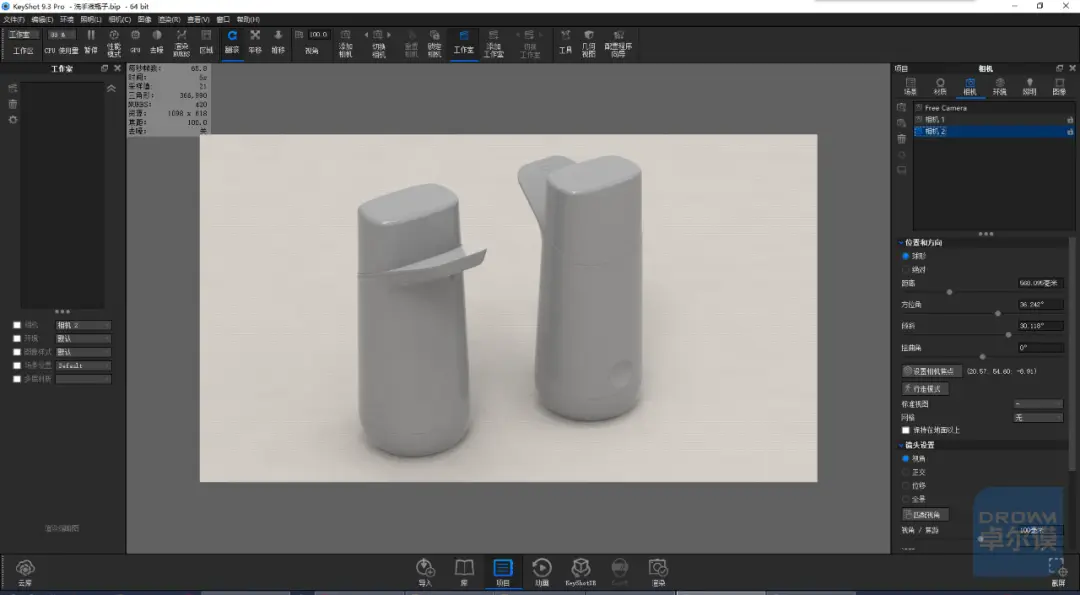Enable the 保持在地面以上 checkbox

pyautogui.click(x=906, y=430)
